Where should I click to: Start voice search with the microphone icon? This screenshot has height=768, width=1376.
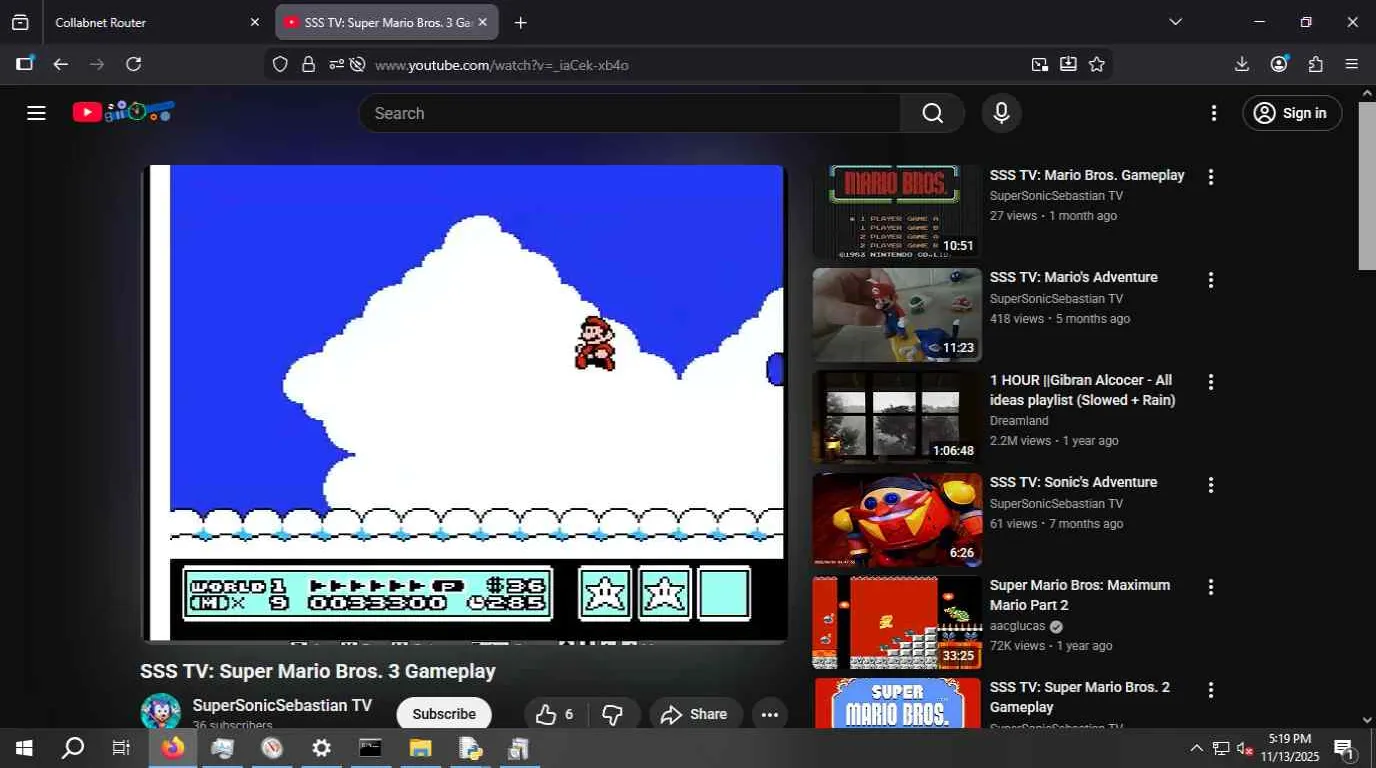point(1001,113)
